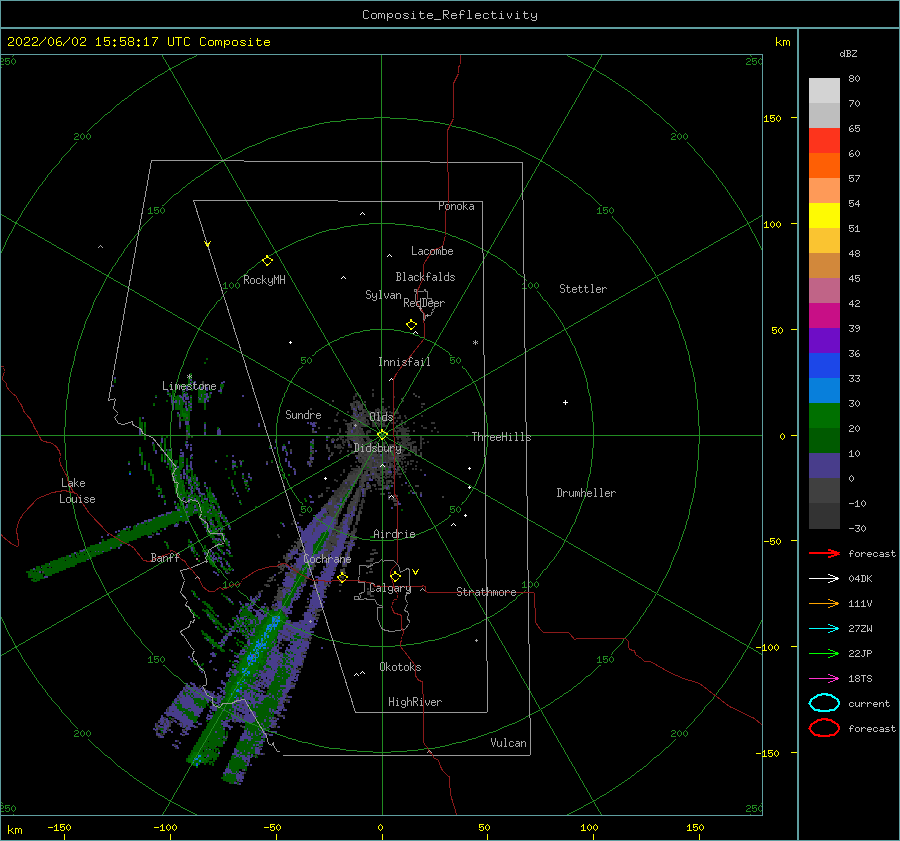Click the yellow diamond marker near Cochrane
Viewport: 900px width, 841px height.
click(342, 578)
